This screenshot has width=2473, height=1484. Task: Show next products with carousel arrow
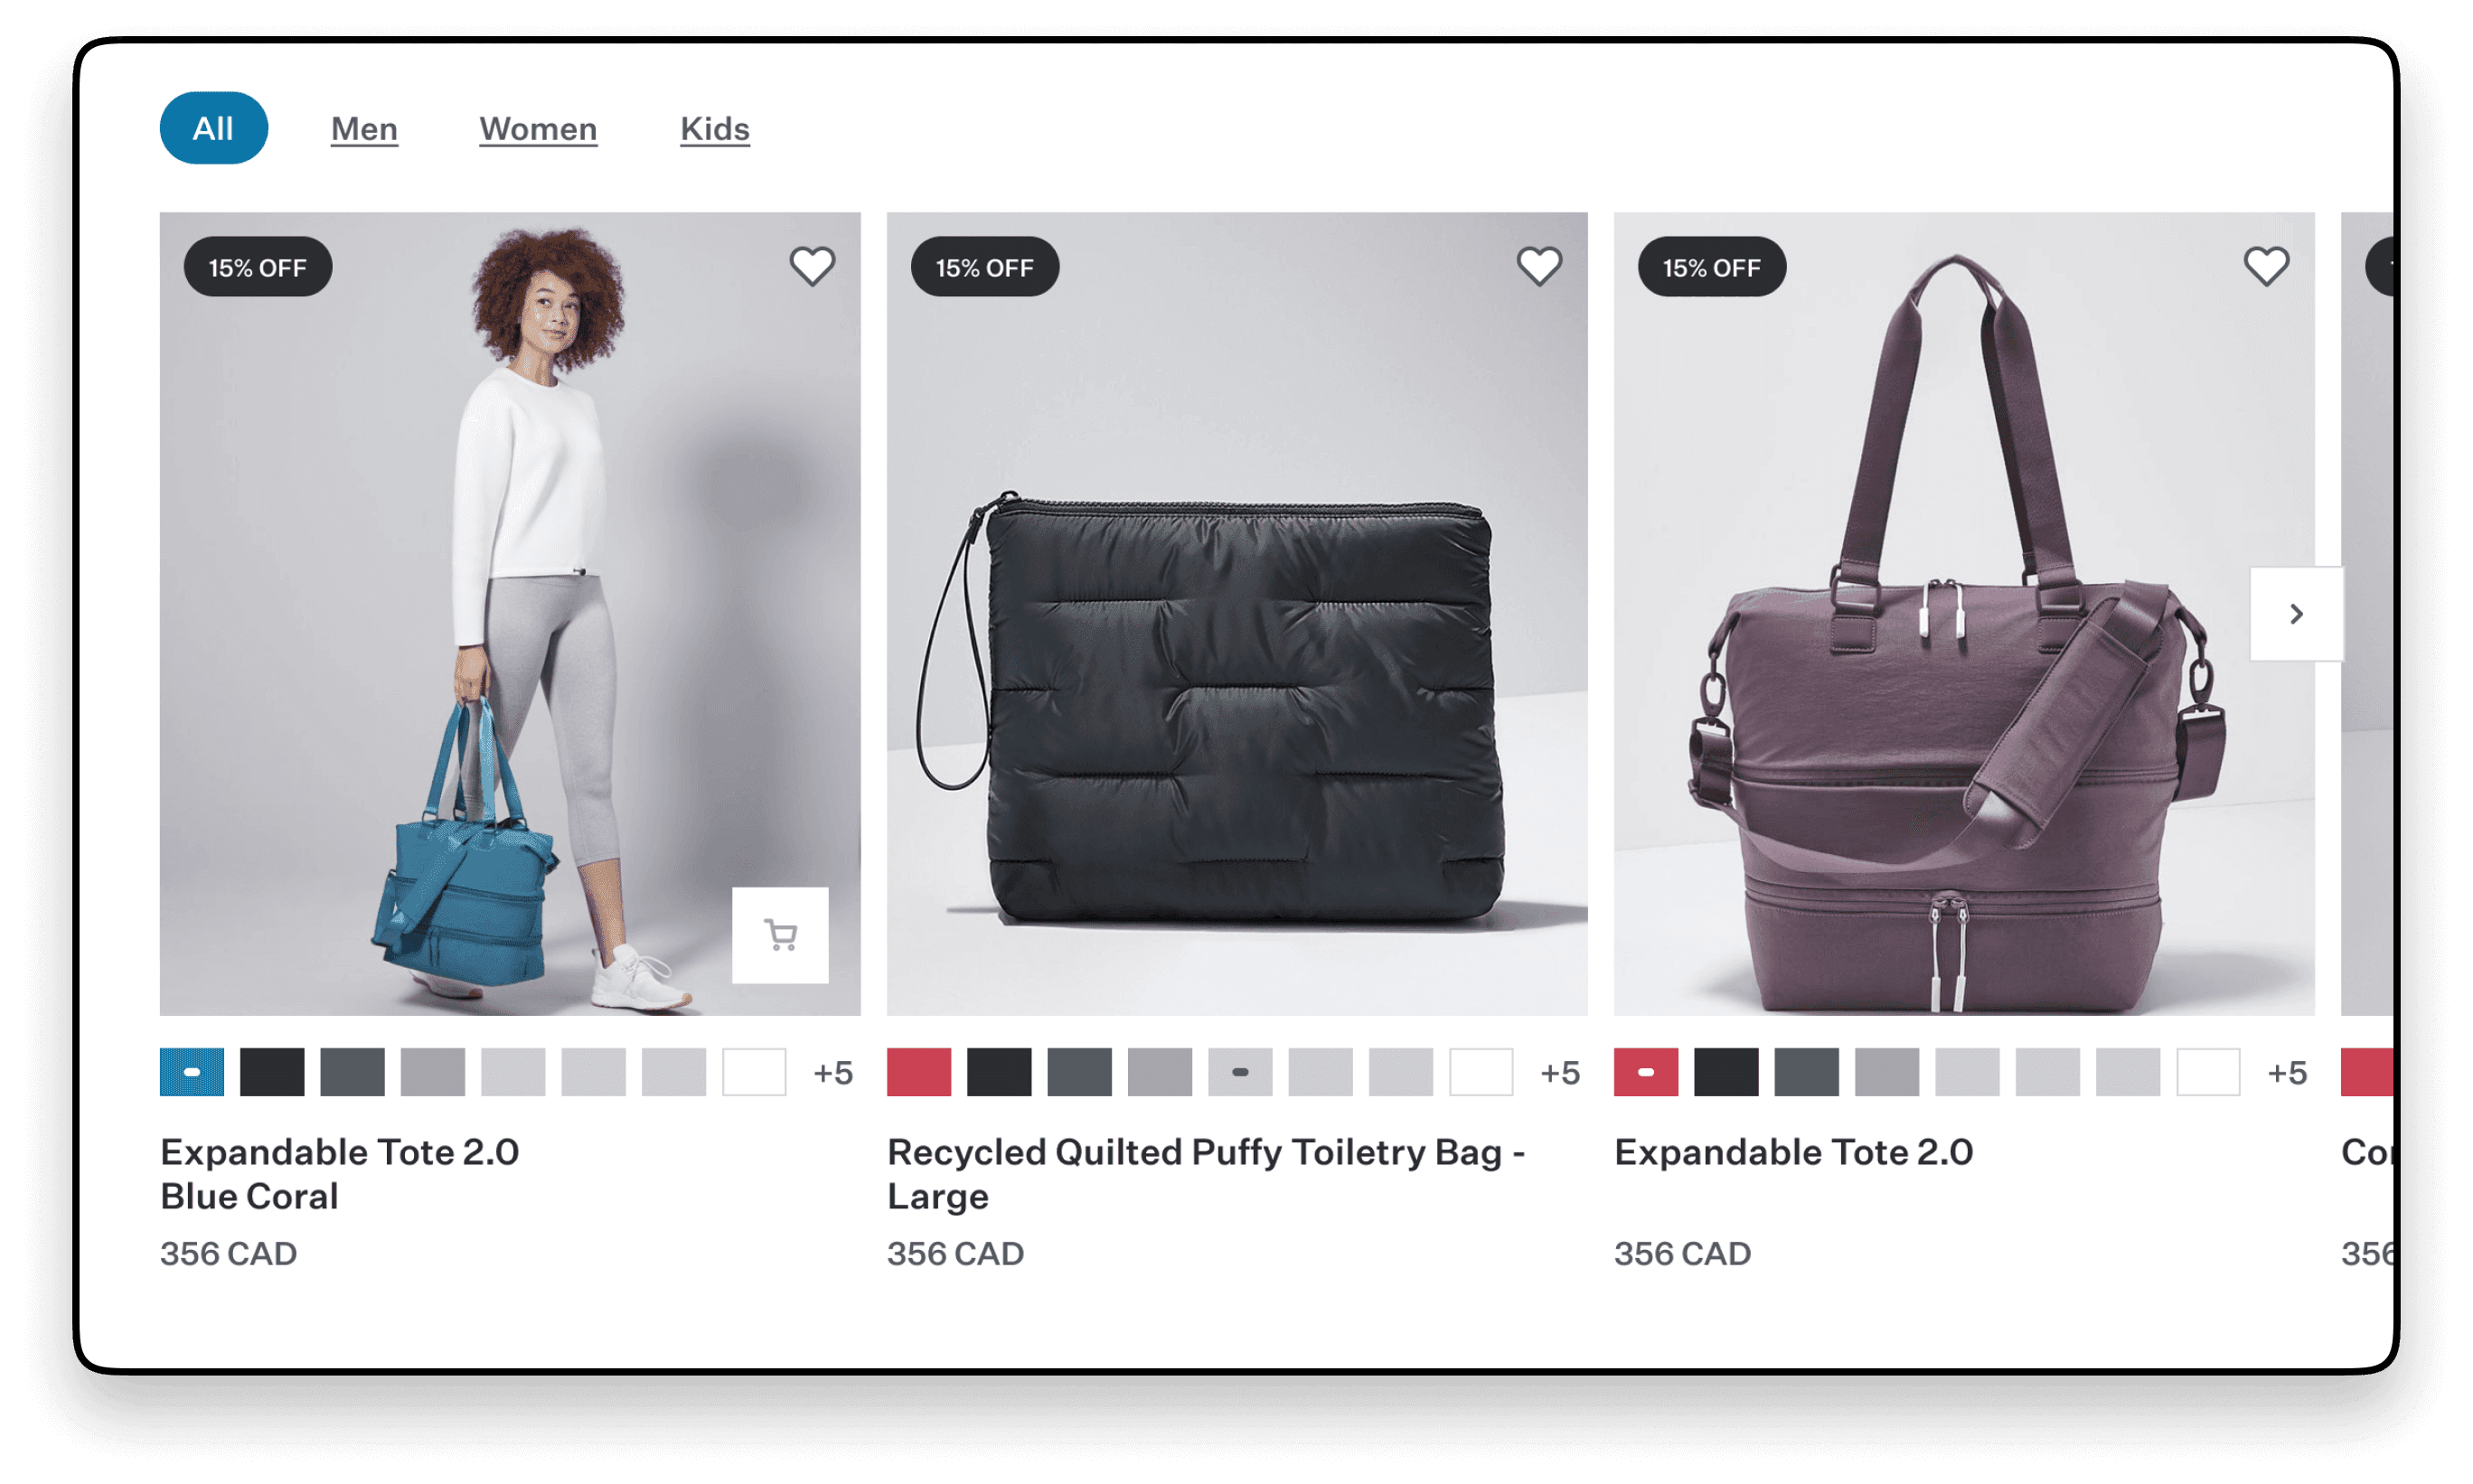(x=2296, y=614)
